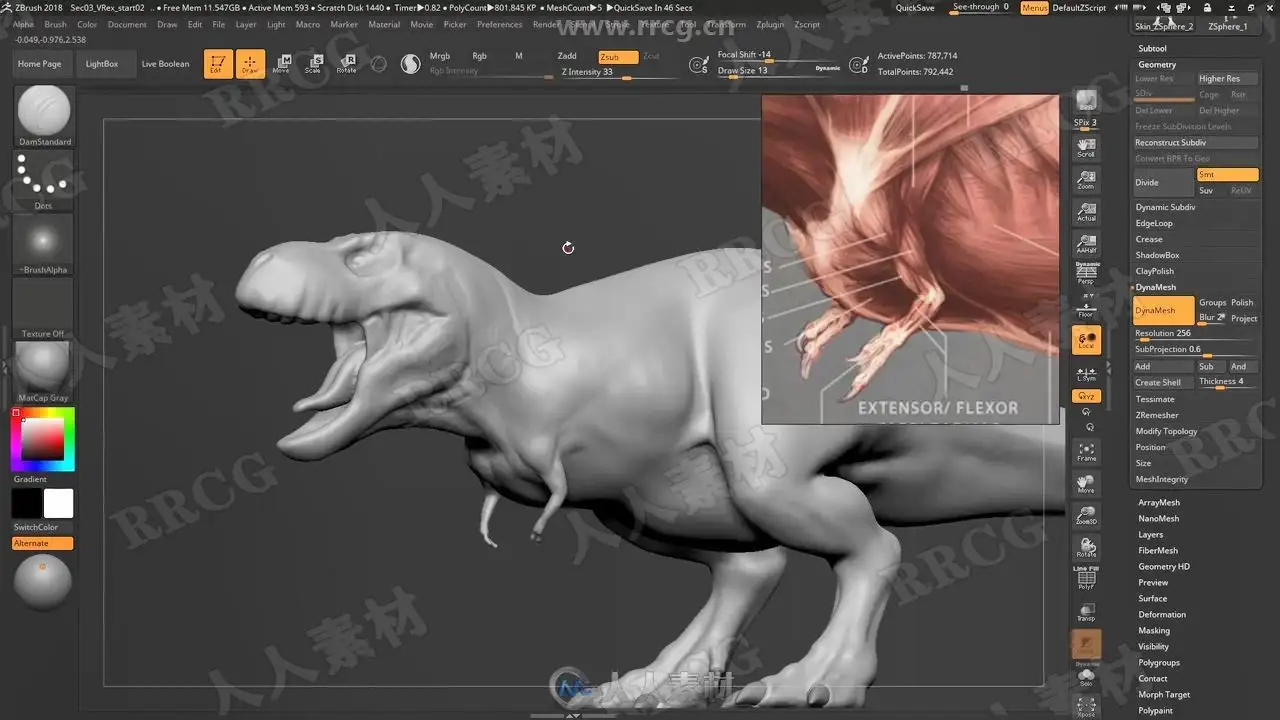The image size is (1280, 720).
Task: Enable the Zadd sculpt mode
Action: click(x=567, y=57)
